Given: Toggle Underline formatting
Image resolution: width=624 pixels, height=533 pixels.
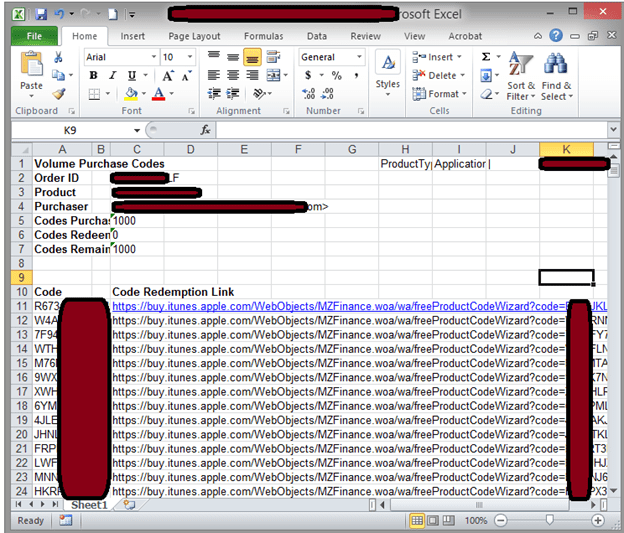Looking at the screenshot, I should (132, 75).
